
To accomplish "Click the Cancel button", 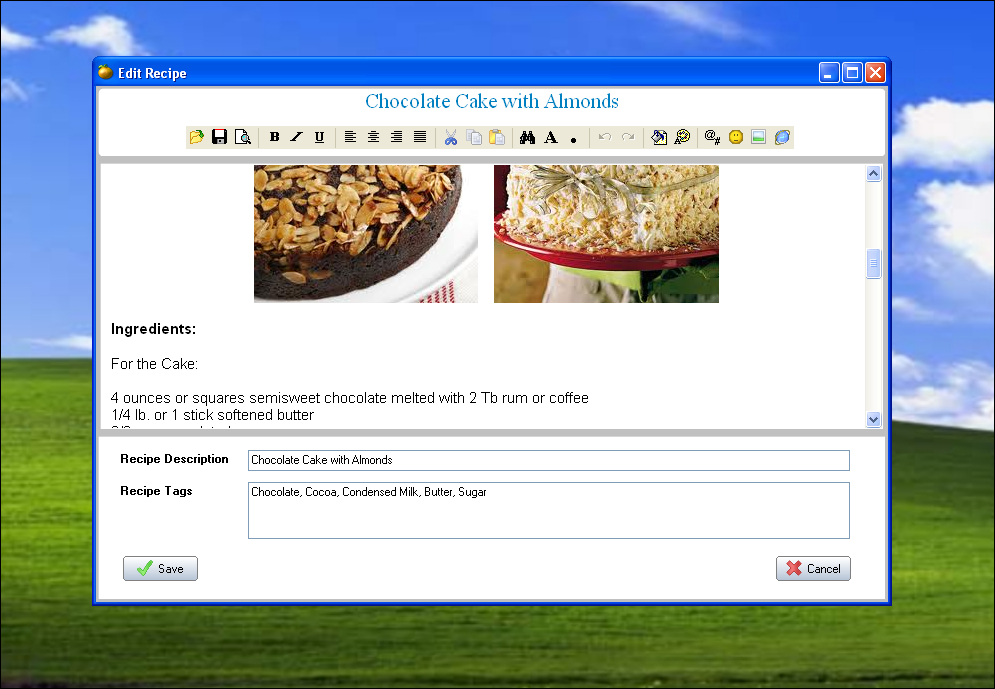I will tap(813, 568).
